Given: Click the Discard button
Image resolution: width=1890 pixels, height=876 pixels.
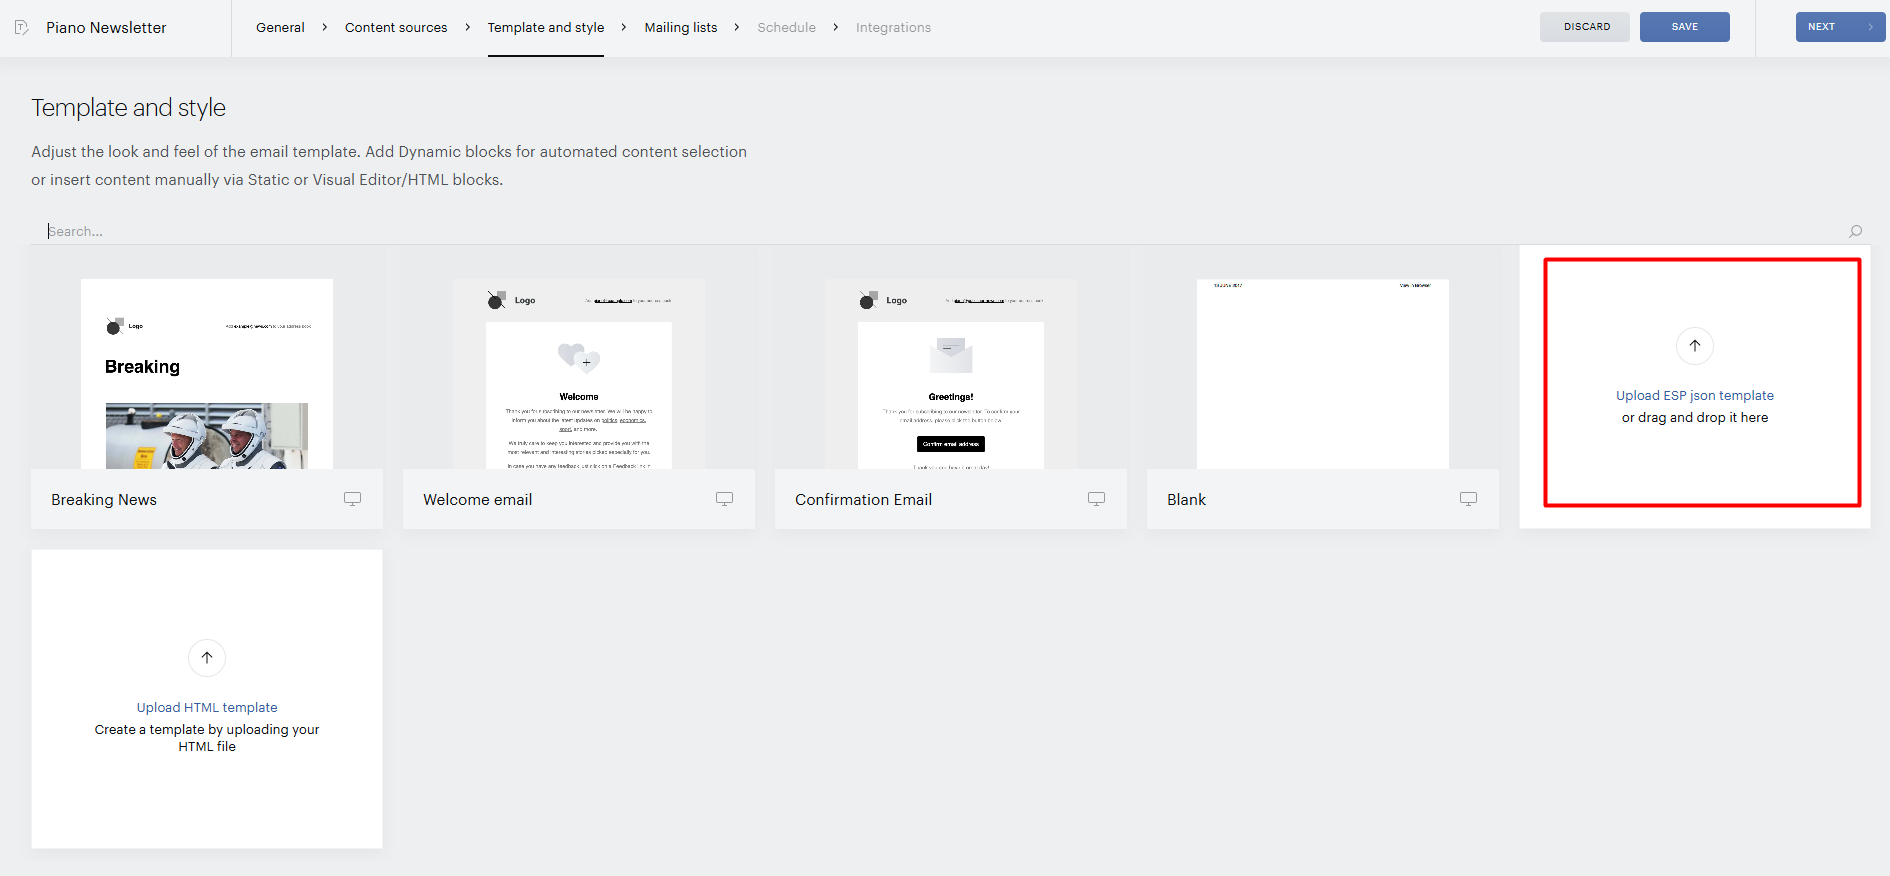Looking at the screenshot, I should [1585, 27].
